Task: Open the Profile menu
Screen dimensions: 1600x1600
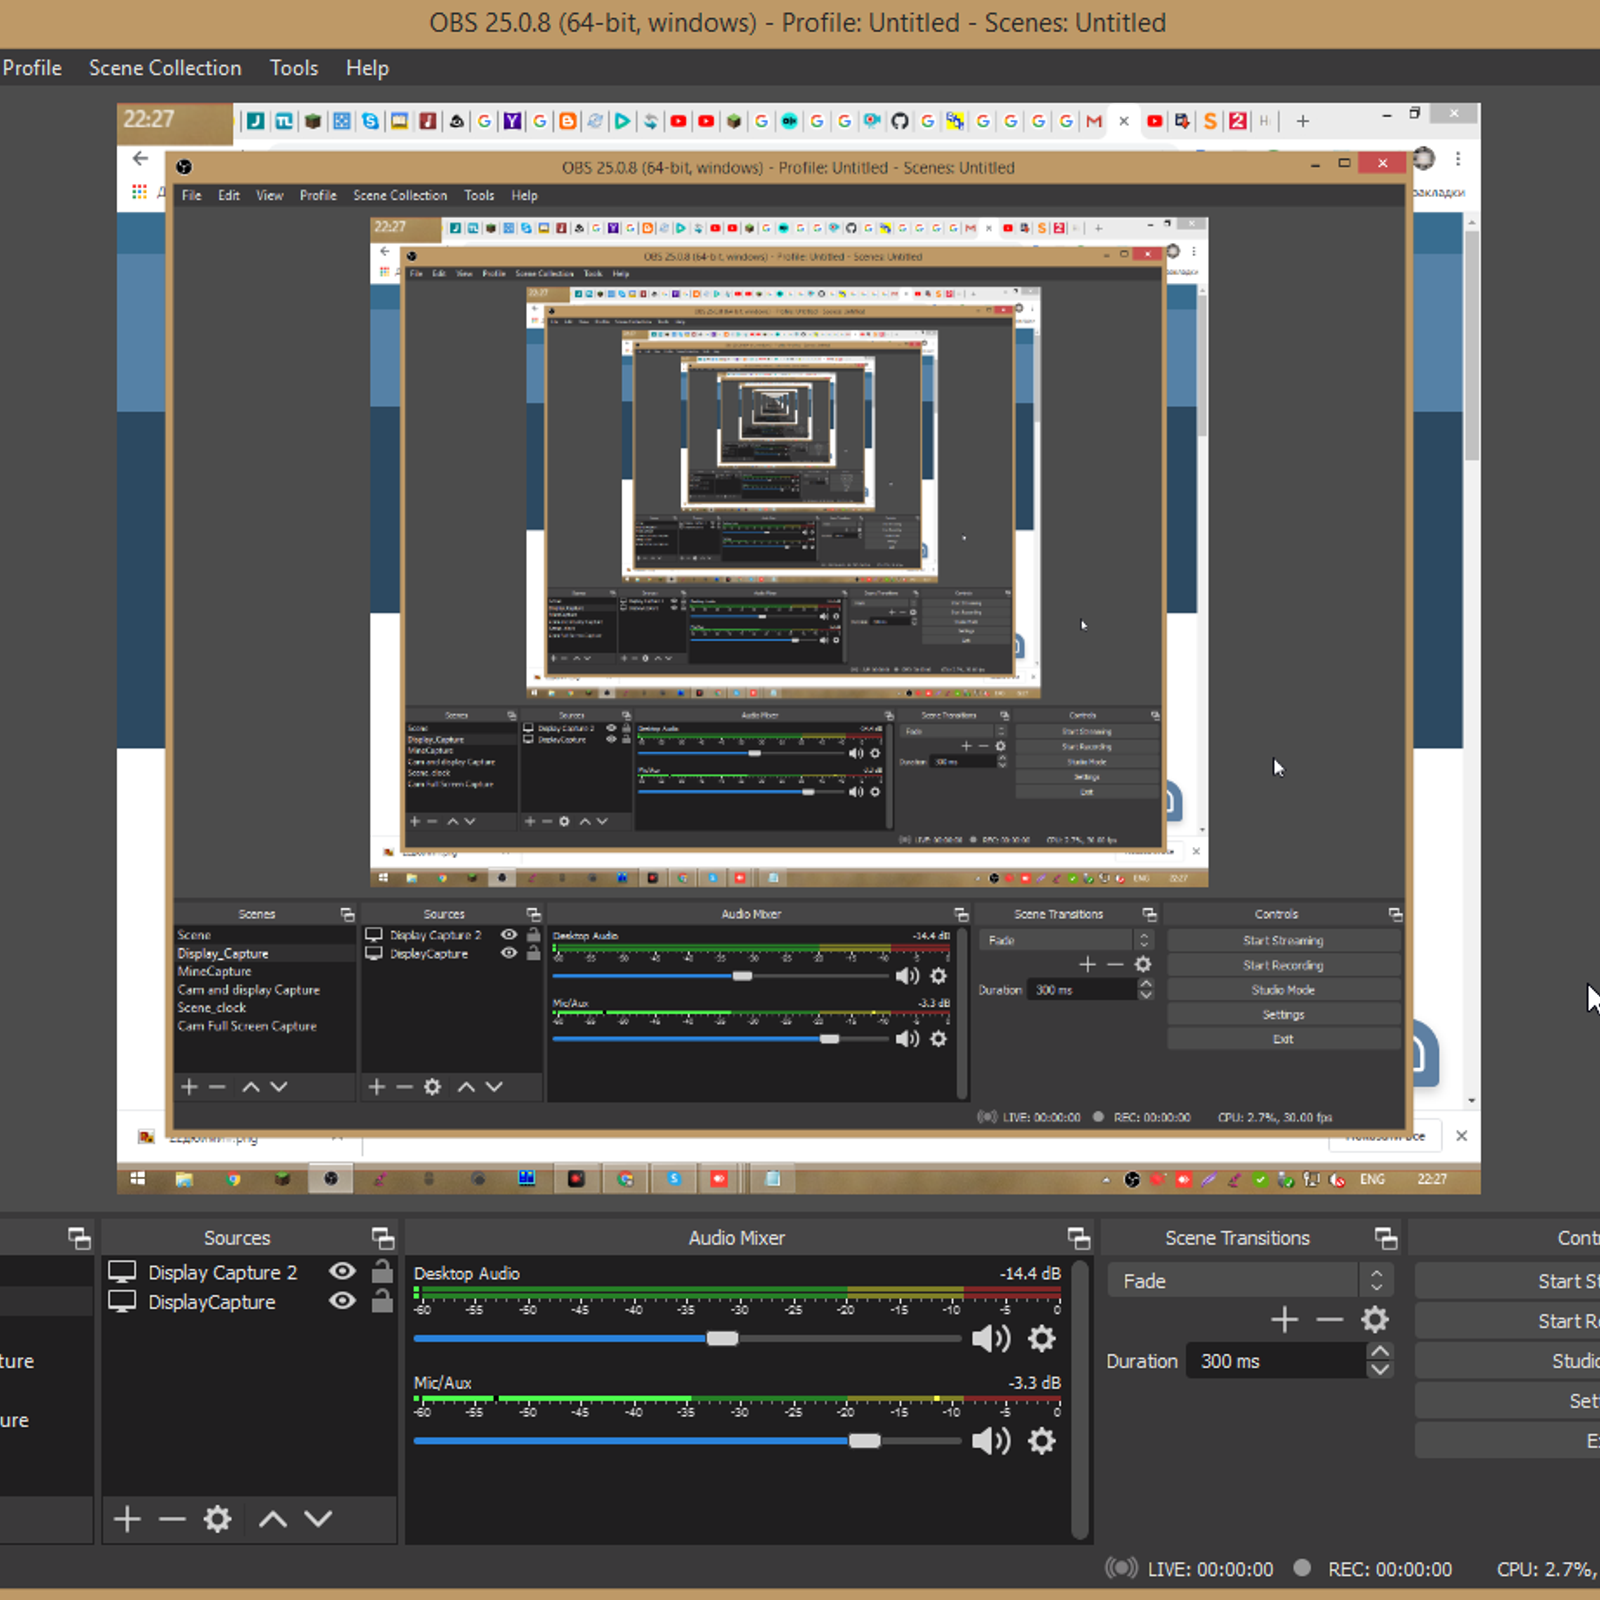Action: pos(32,68)
